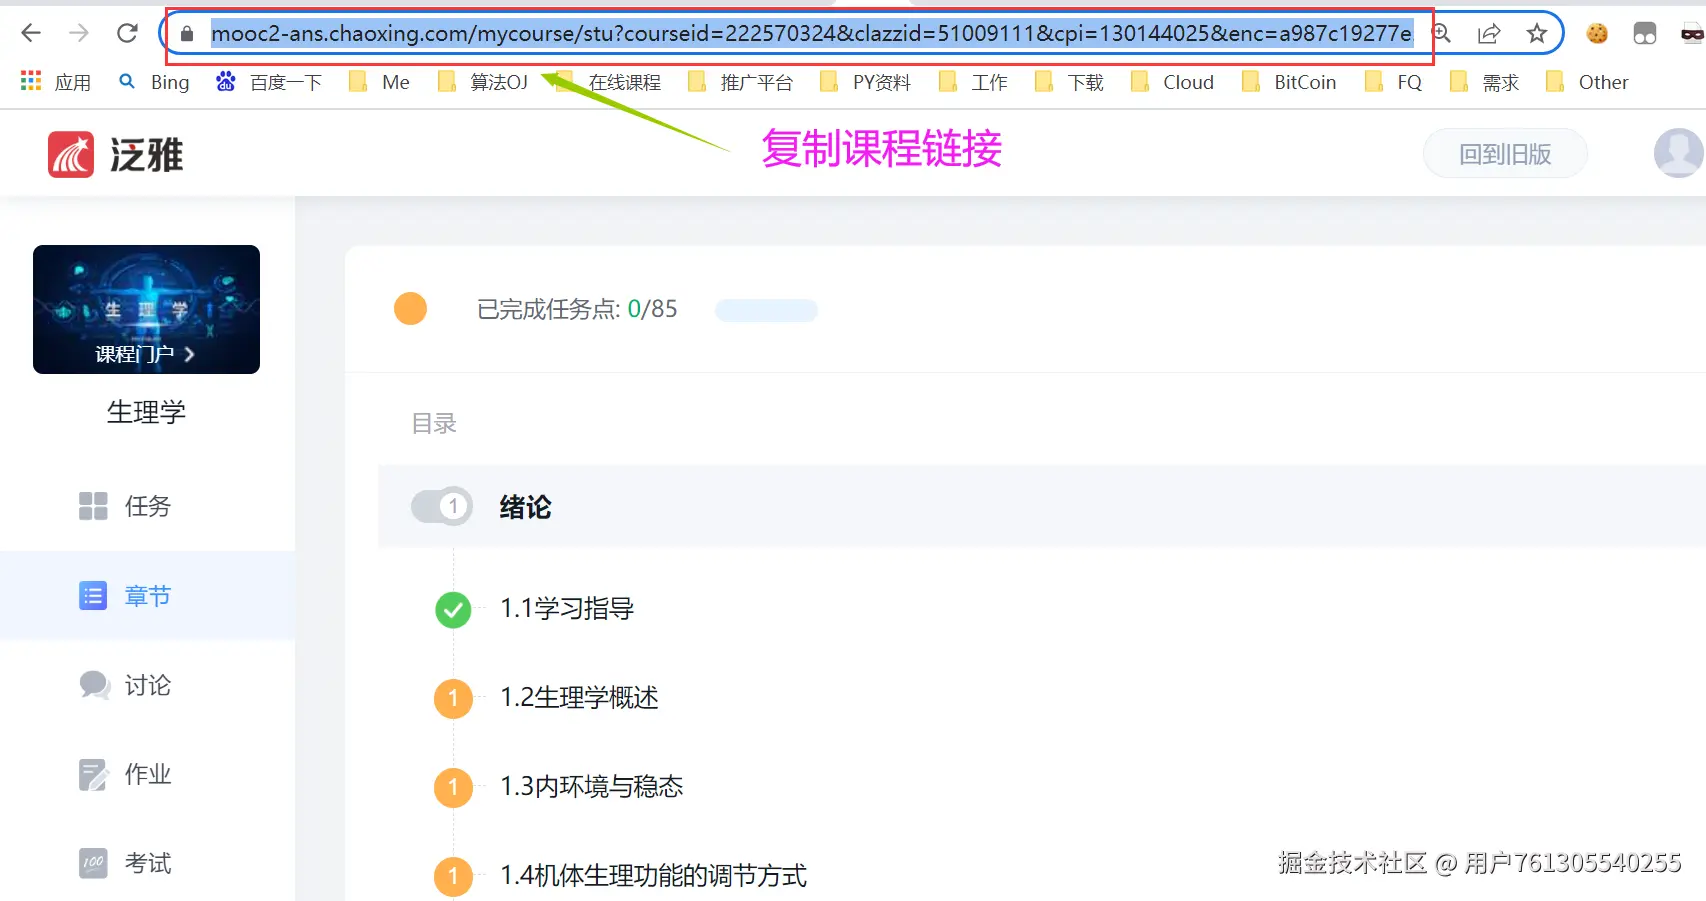
Task: Click the 考试 score icon
Action: (x=93, y=863)
